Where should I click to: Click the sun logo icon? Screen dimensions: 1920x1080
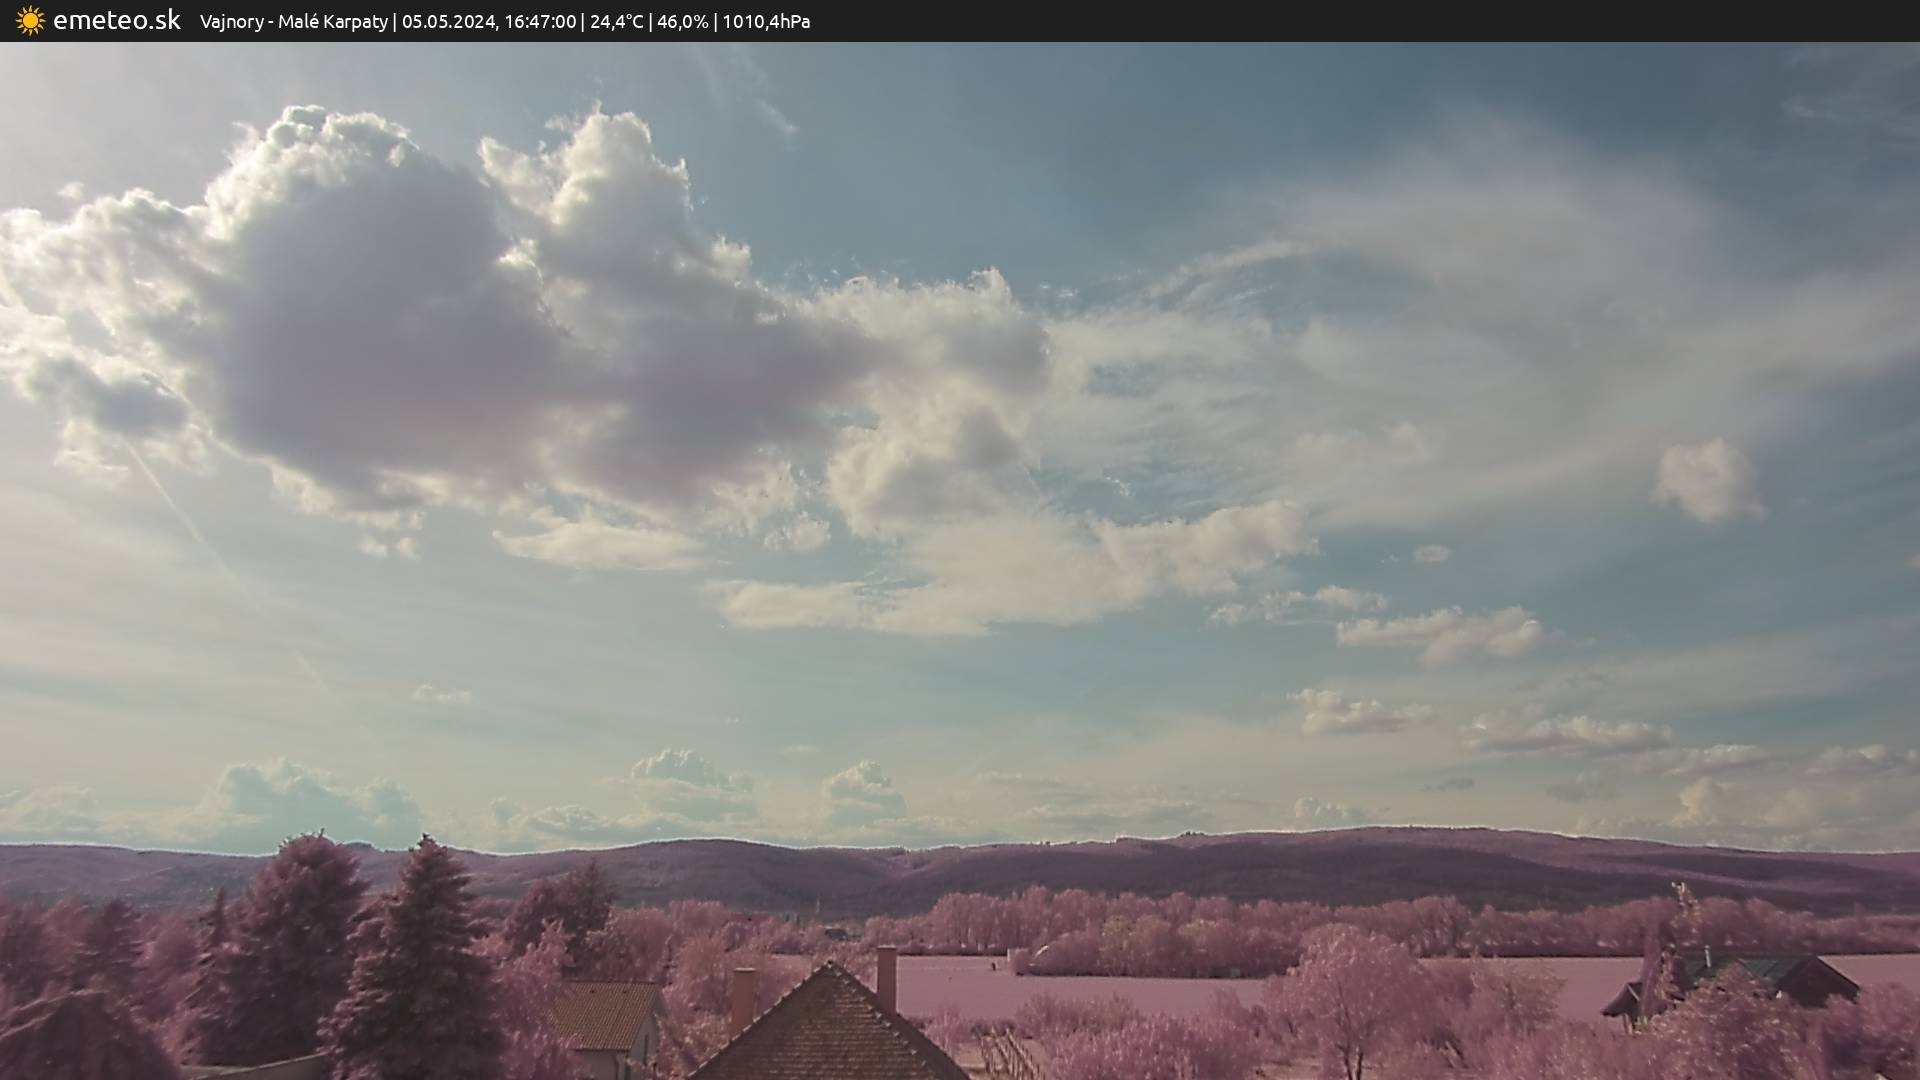(30, 21)
